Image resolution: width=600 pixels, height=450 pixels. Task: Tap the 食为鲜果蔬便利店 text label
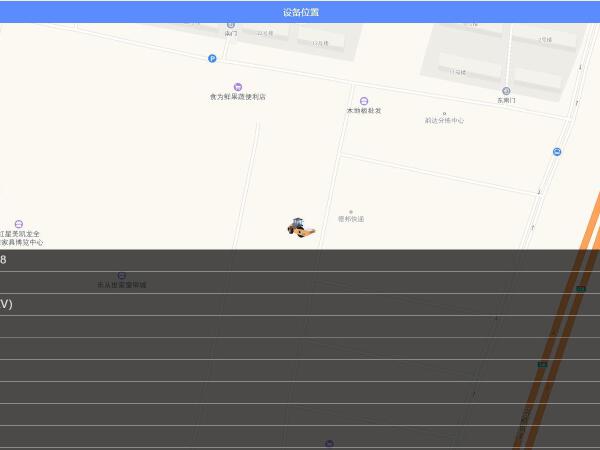[x=237, y=97]
